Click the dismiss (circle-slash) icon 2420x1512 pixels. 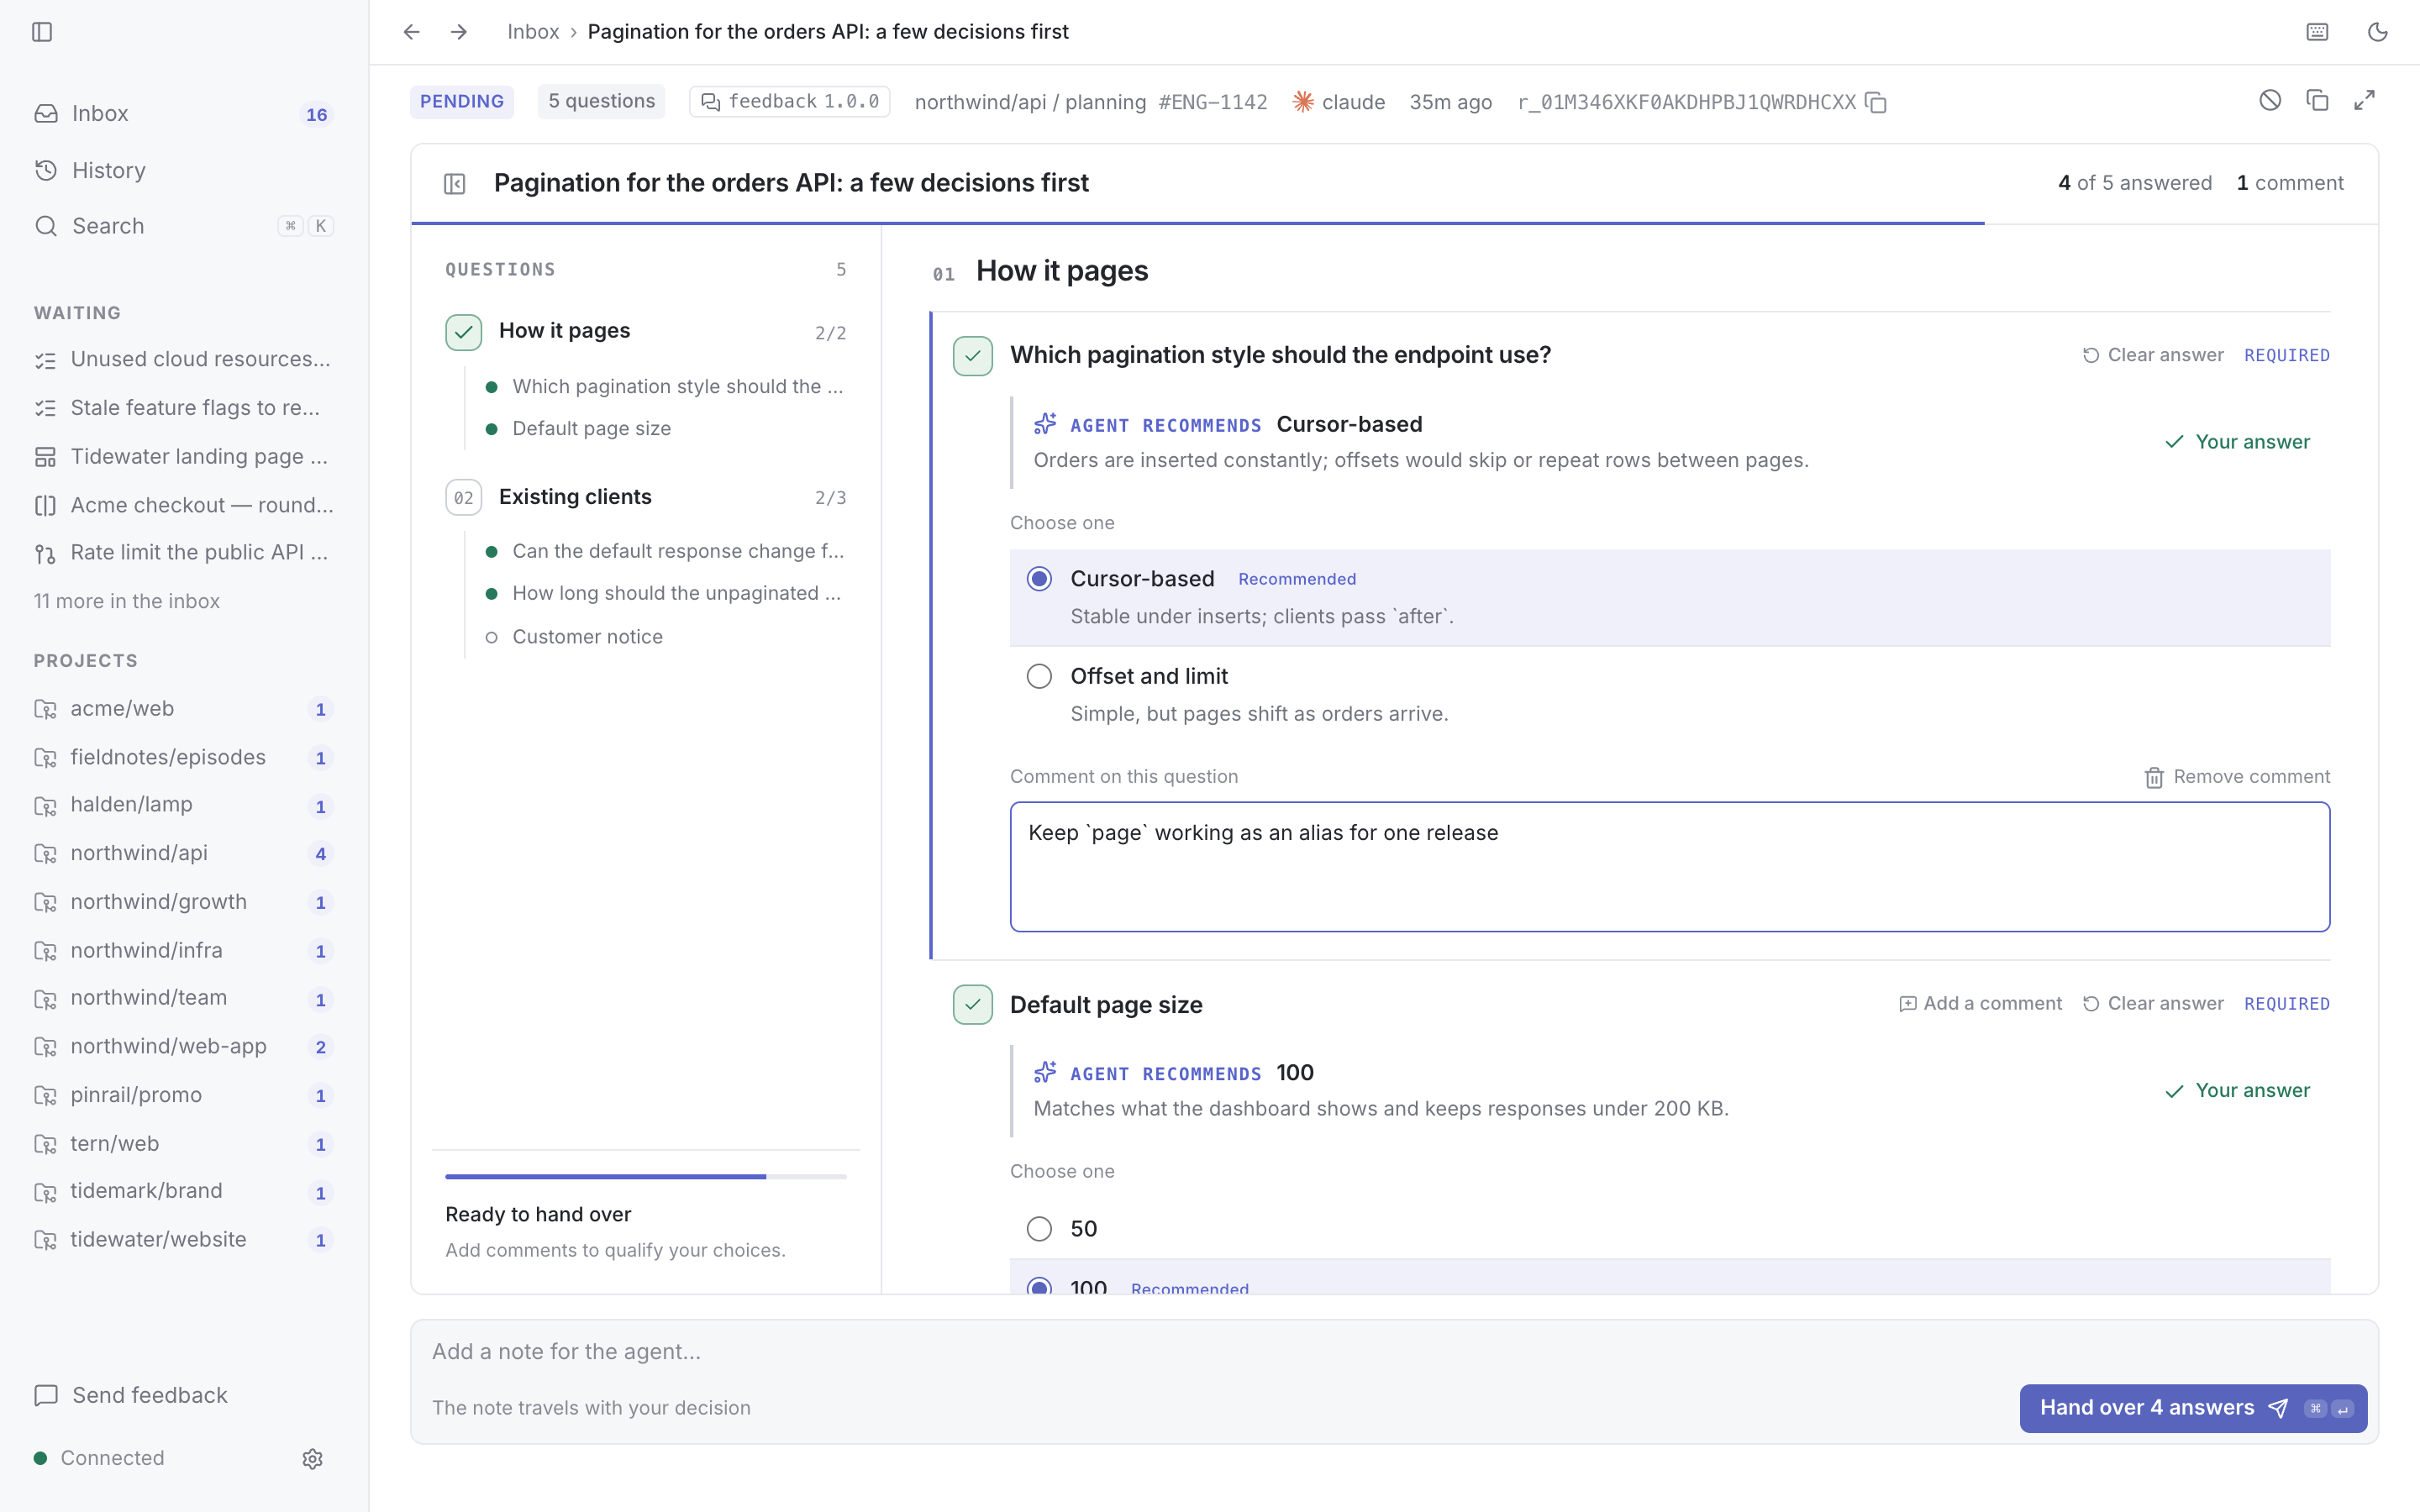coord(2270,100)
